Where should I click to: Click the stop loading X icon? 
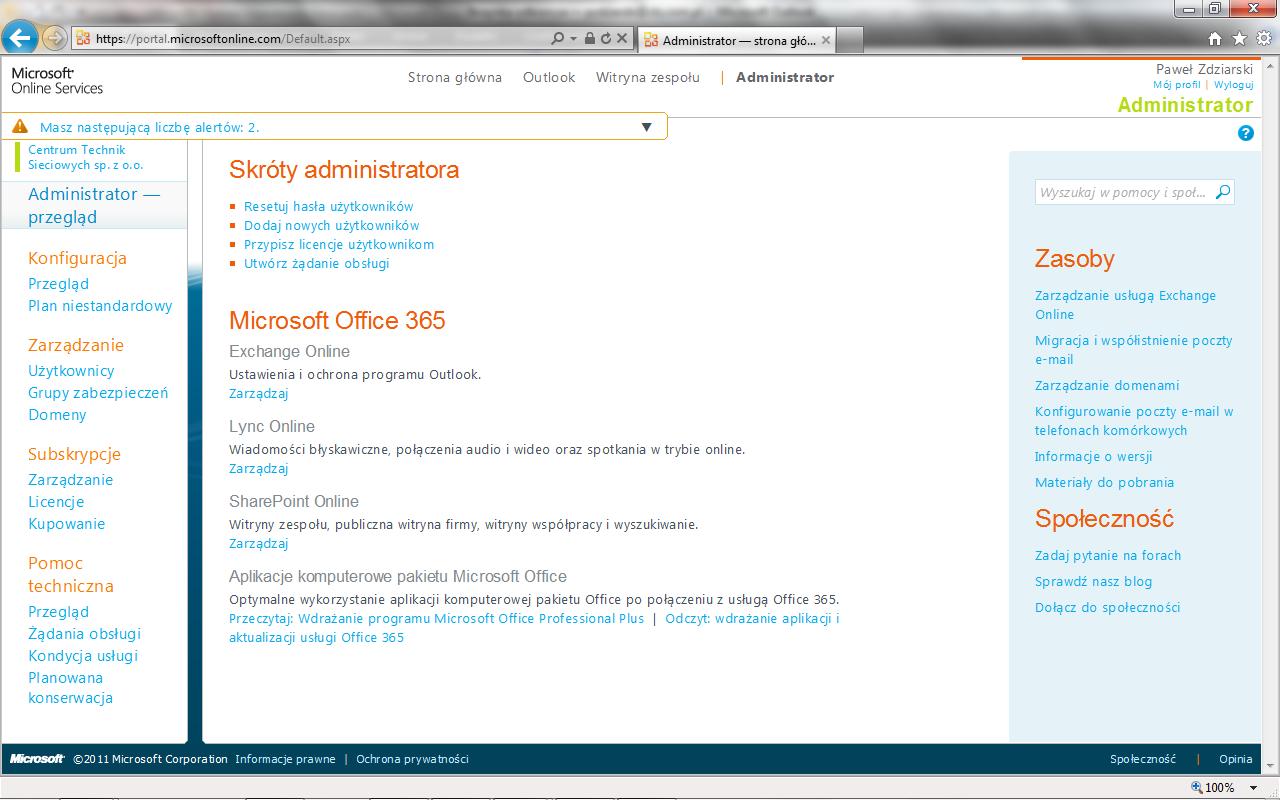point(621,39)
